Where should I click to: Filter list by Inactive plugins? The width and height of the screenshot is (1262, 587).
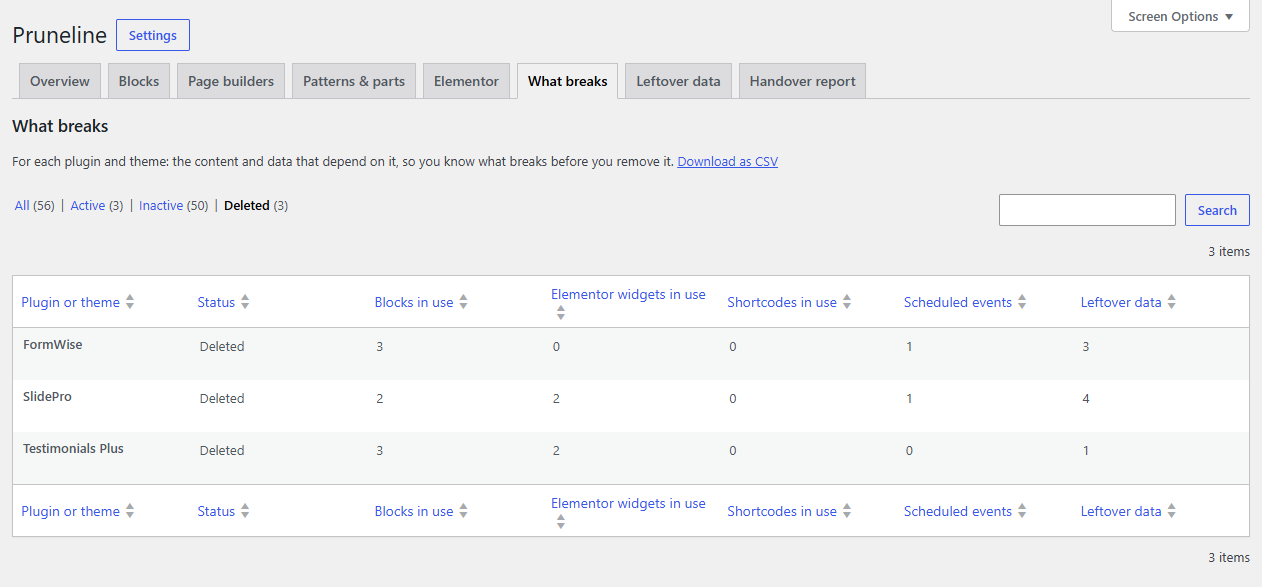tap(173, 205)
